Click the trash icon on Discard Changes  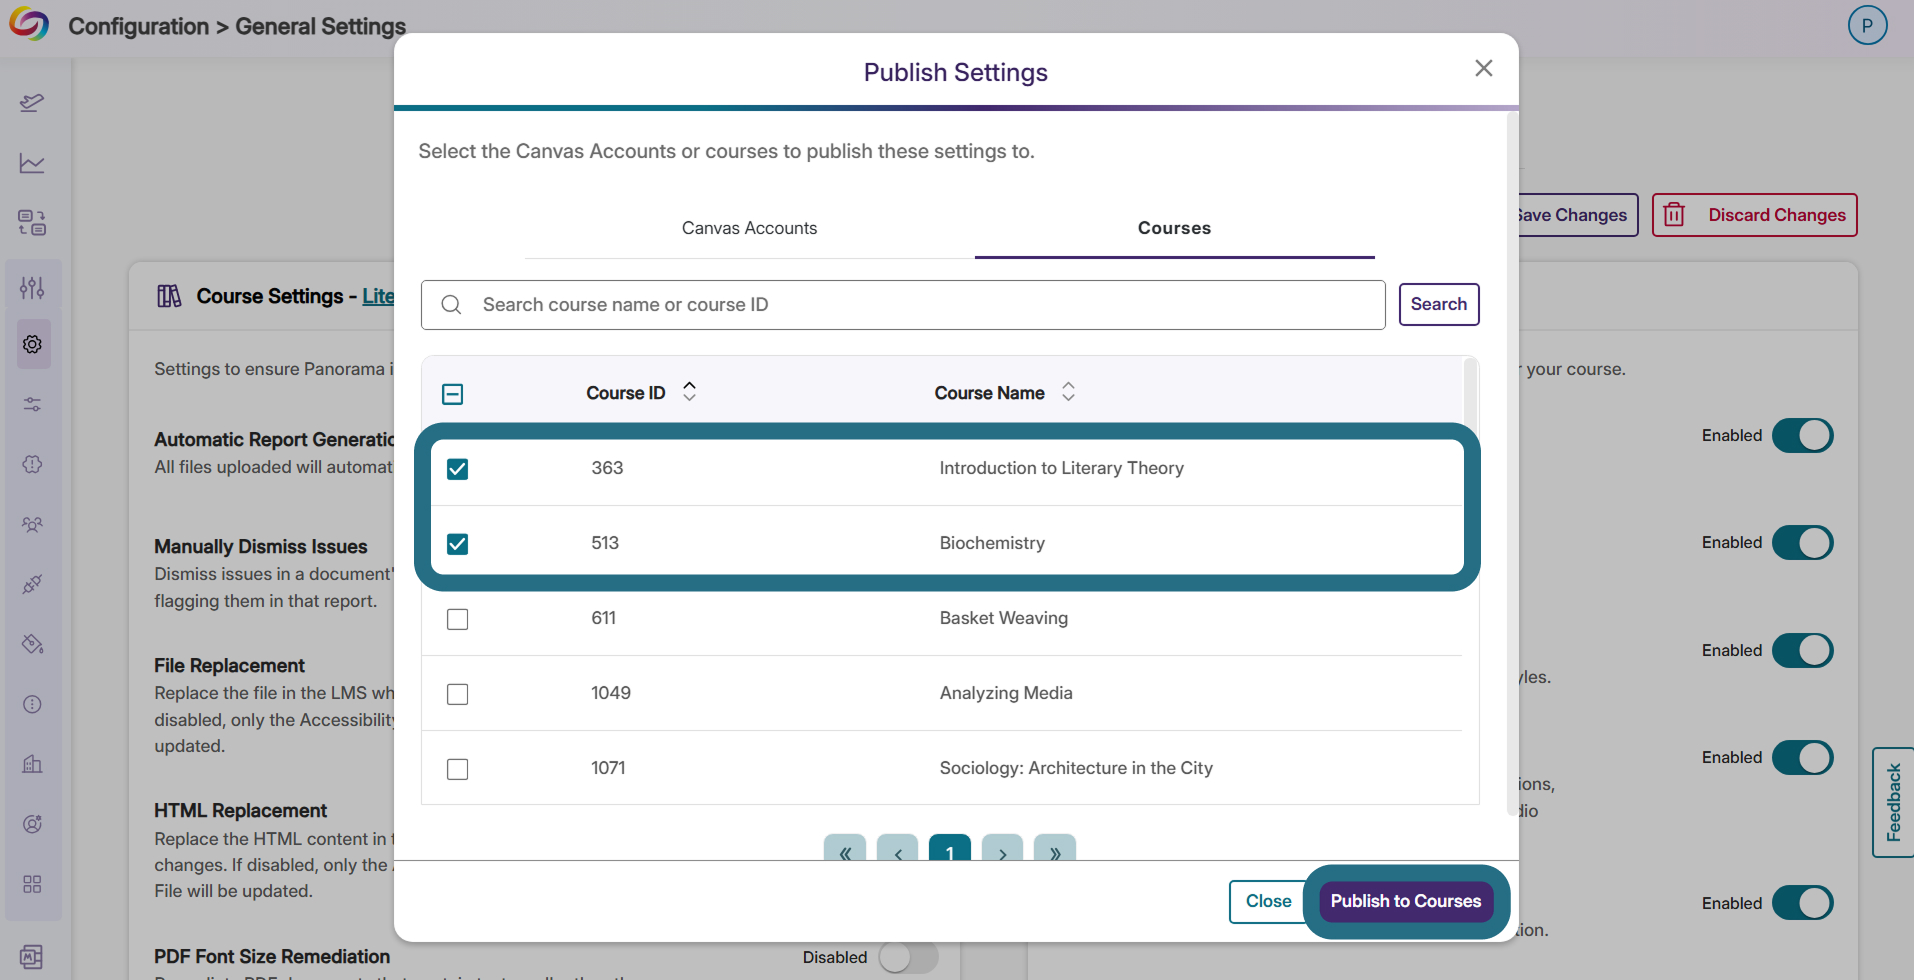[1674, 215]
